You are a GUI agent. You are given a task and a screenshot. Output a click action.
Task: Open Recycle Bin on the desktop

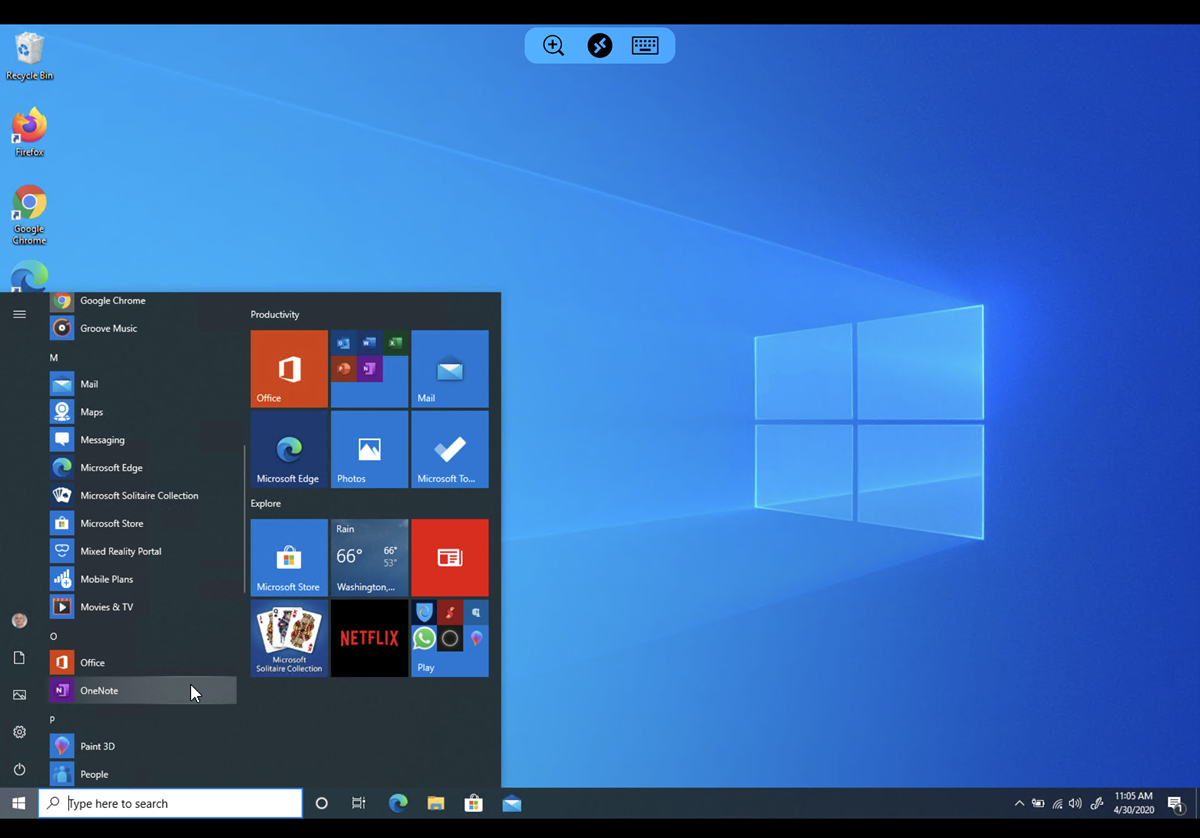pyautogui.click(x=30, y=56)
